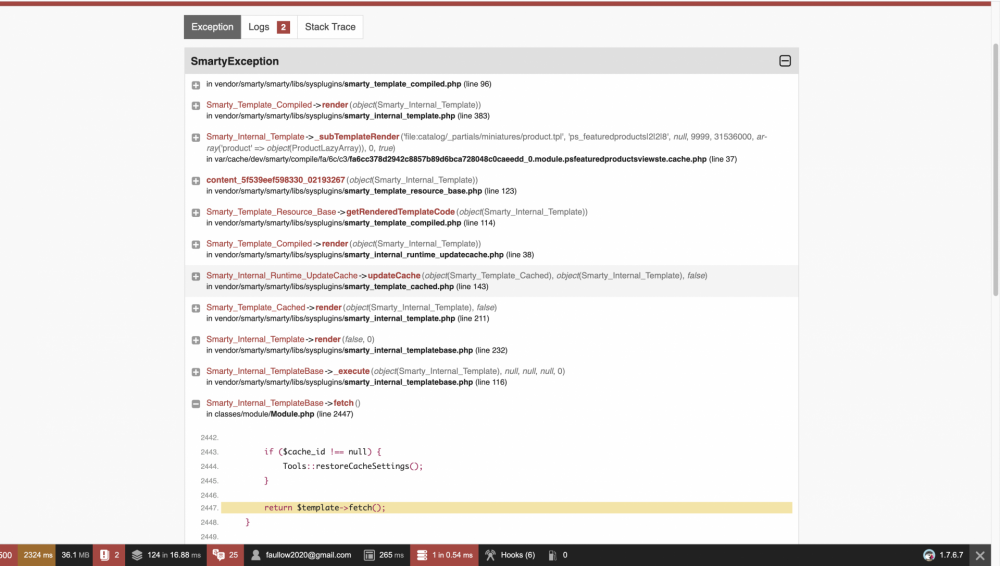Open the 265 ms render time panel
Image resolution: width=1000 pixels, height=566 pixels.
coord(384,555)
